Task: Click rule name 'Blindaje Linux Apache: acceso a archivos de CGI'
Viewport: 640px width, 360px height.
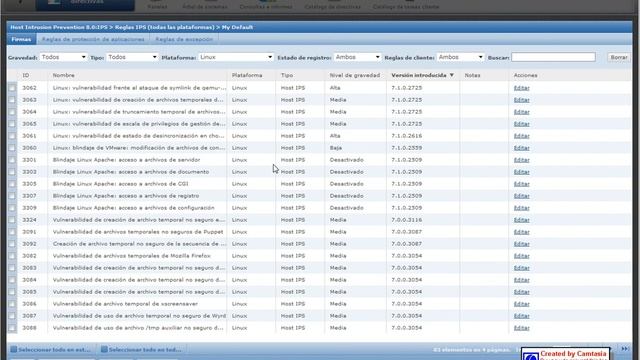Action: [x=120, y=184]
